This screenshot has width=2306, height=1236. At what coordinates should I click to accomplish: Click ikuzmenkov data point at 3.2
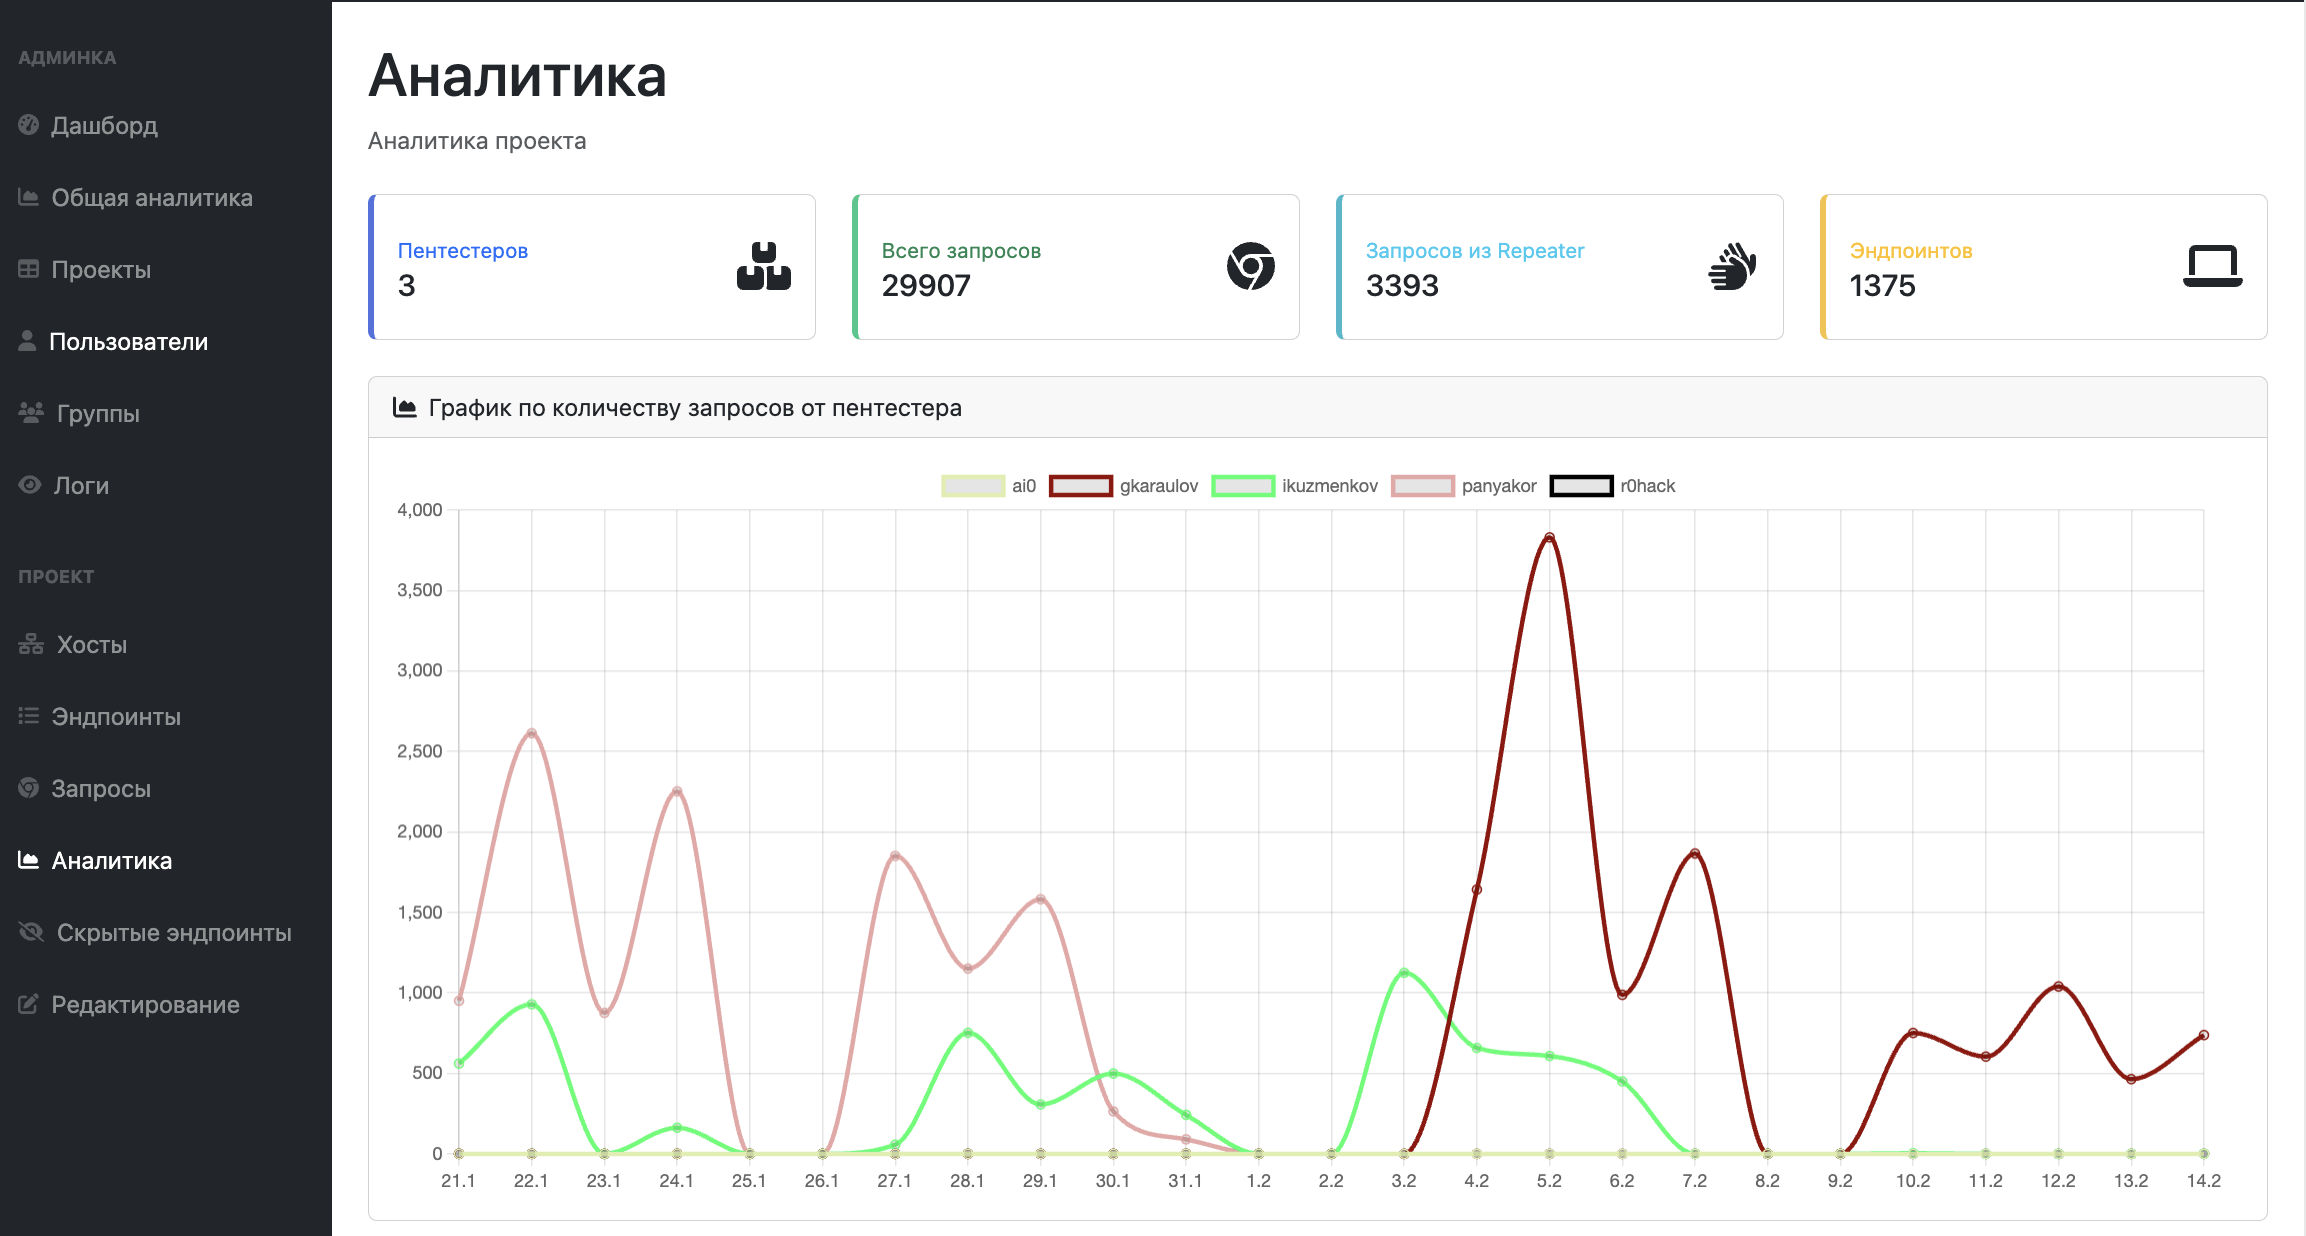click(x=1404, y=972)
